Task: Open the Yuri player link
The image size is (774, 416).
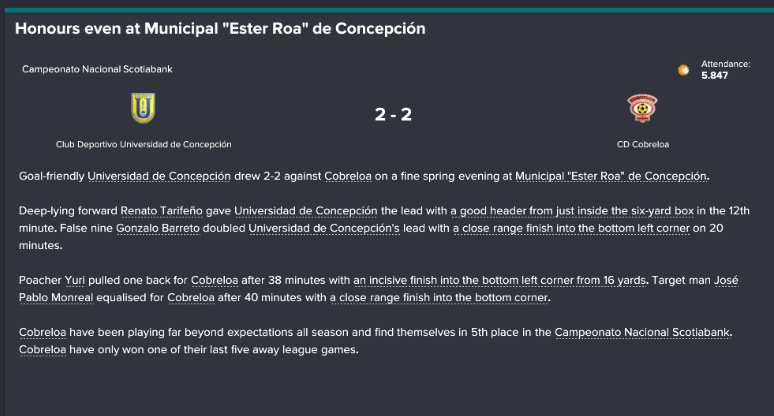Action: 75,280
